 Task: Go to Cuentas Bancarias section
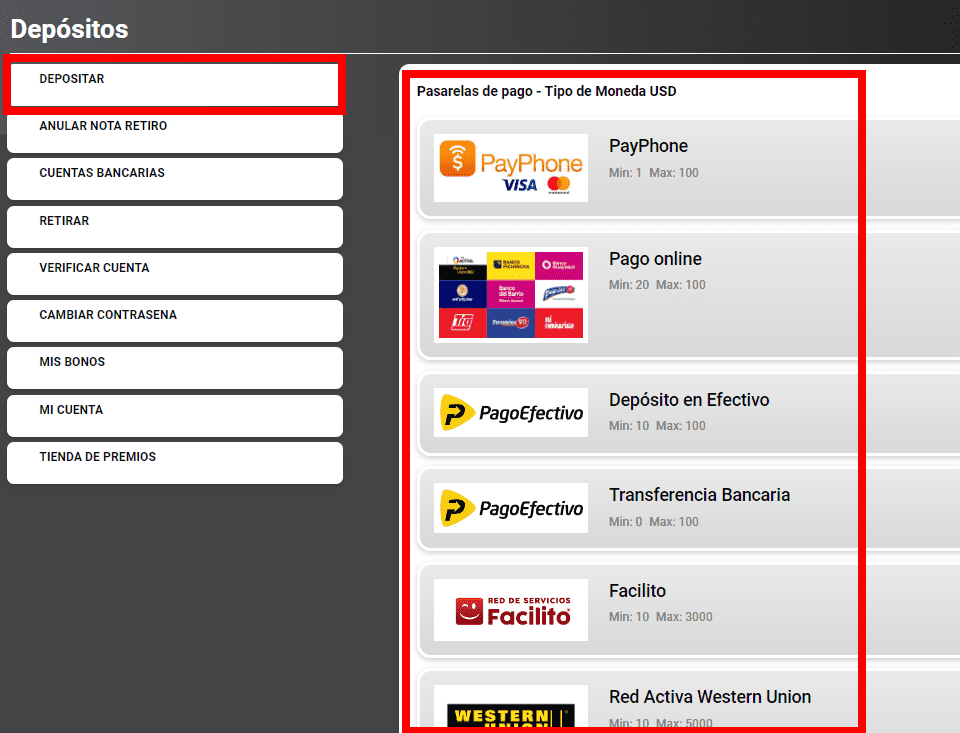(174, 179)
